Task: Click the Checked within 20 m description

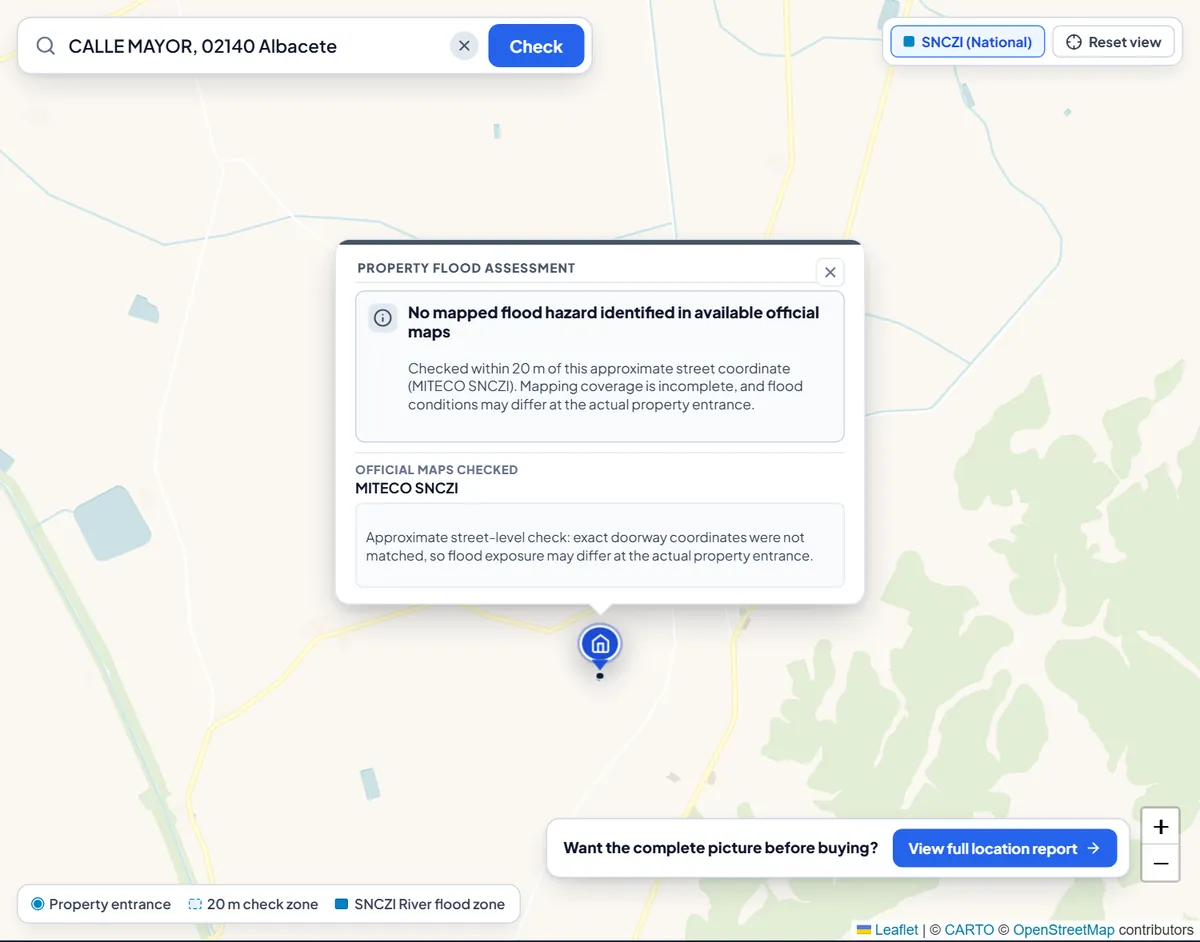Action: pyautogui.click(x=605, y=386)
